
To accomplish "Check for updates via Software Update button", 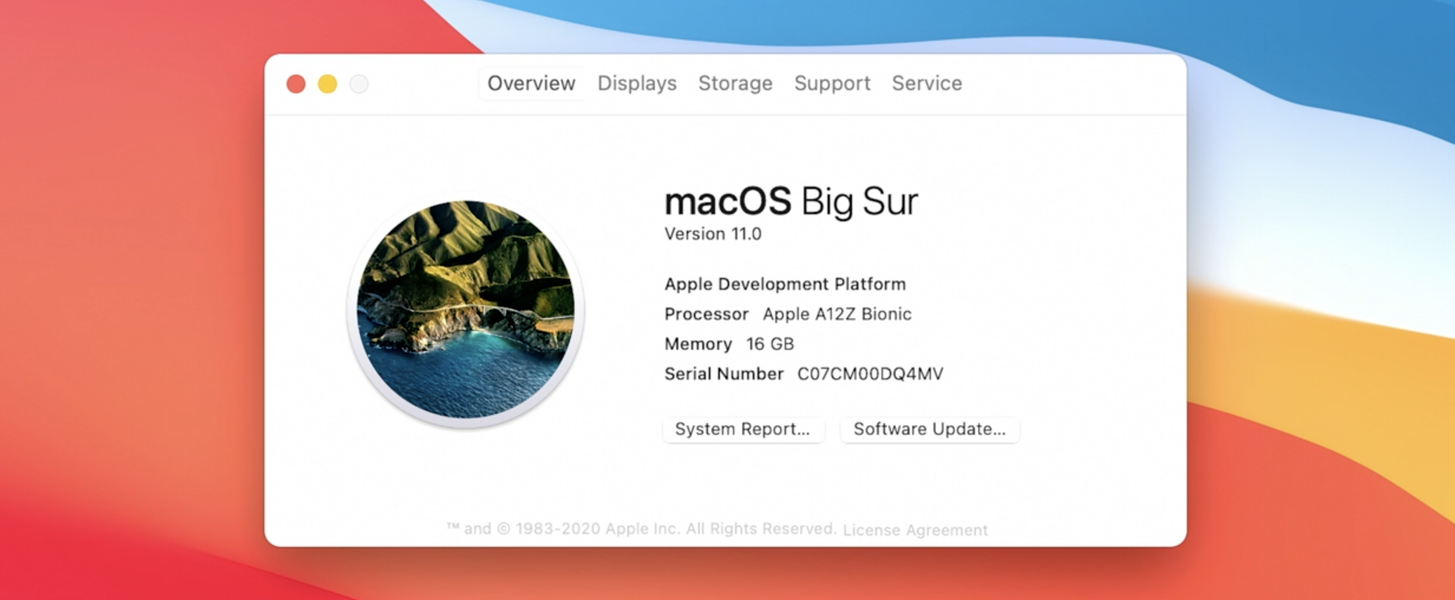I will point(930,429).
